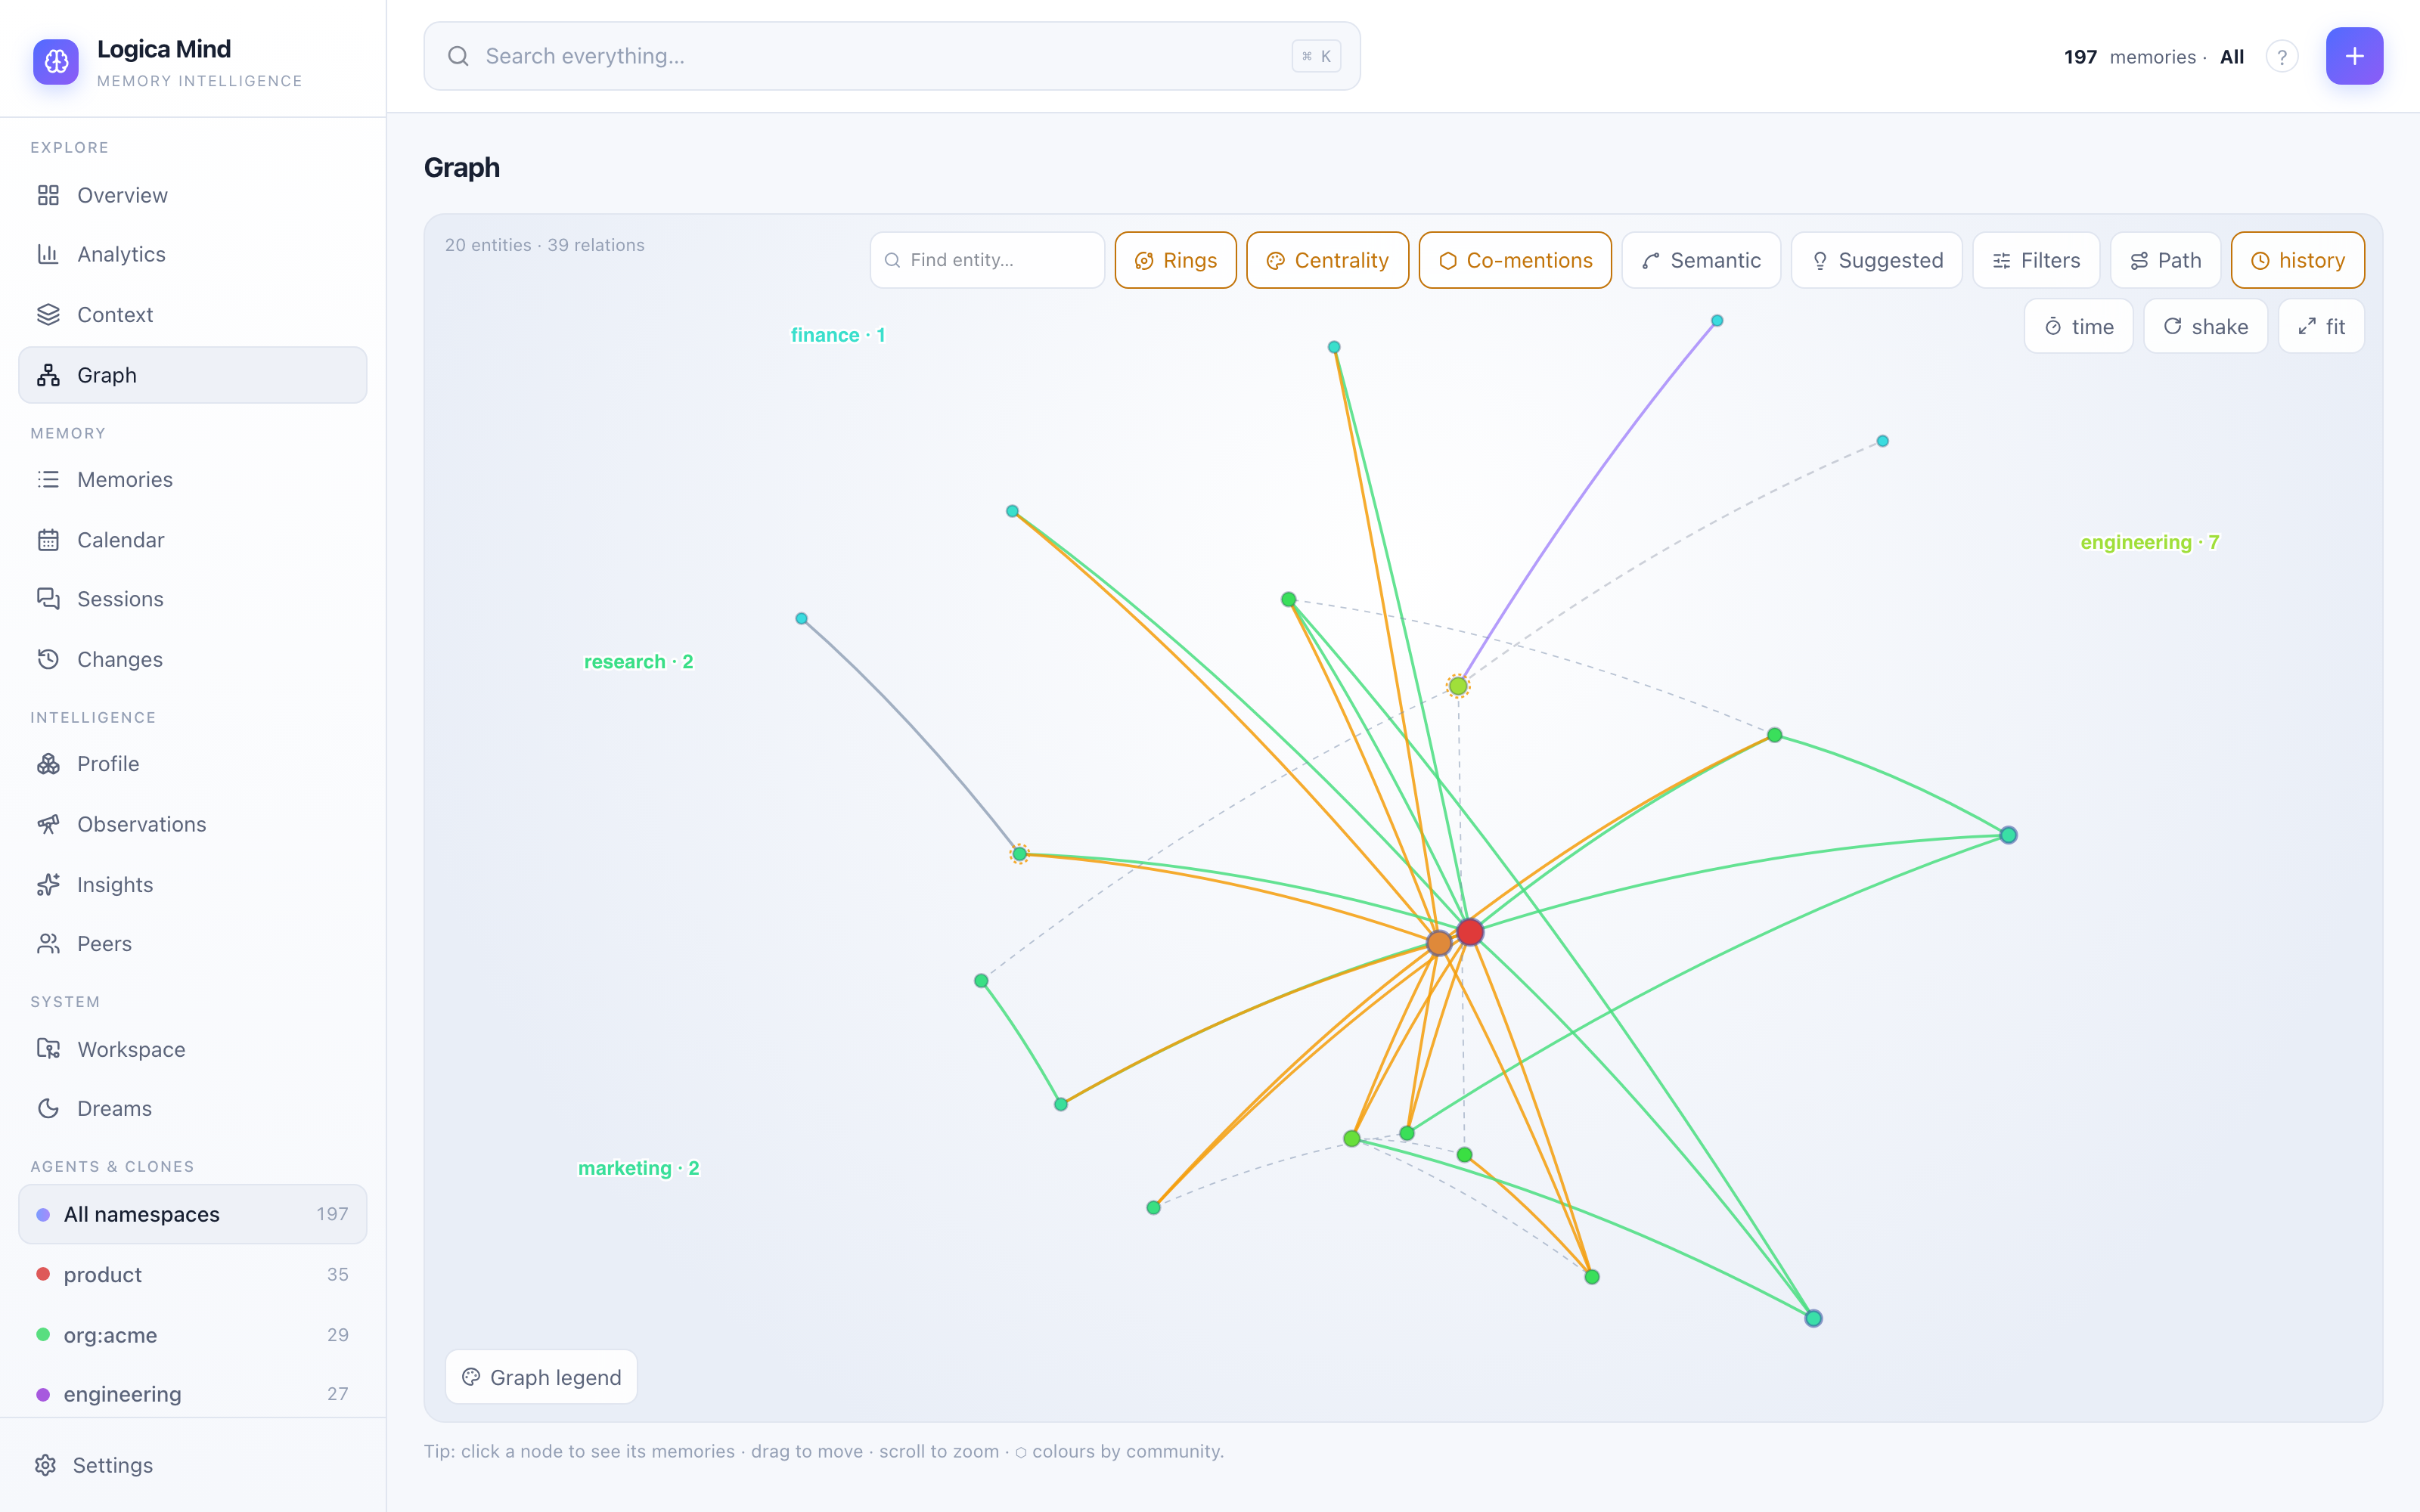This screenshot has height=1512, width=2420.
Task: Click the research · 2 community label
Action: click(x=638, y=661)
